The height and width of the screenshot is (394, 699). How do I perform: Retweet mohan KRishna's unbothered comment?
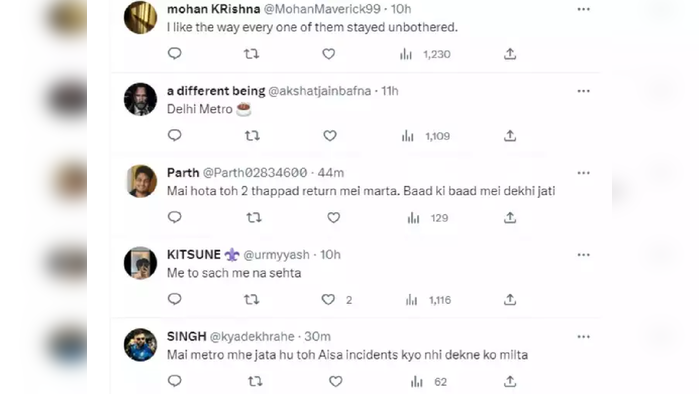point(251,54)
